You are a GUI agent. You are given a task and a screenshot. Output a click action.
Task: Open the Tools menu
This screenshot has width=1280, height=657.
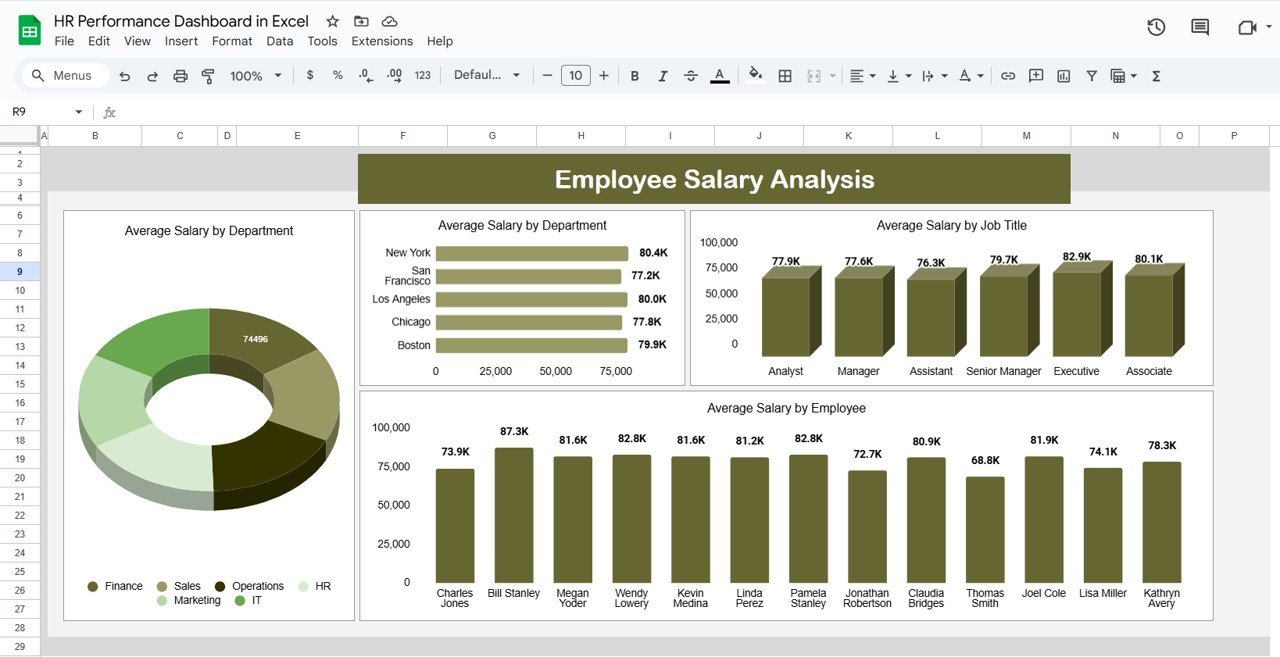322,41
